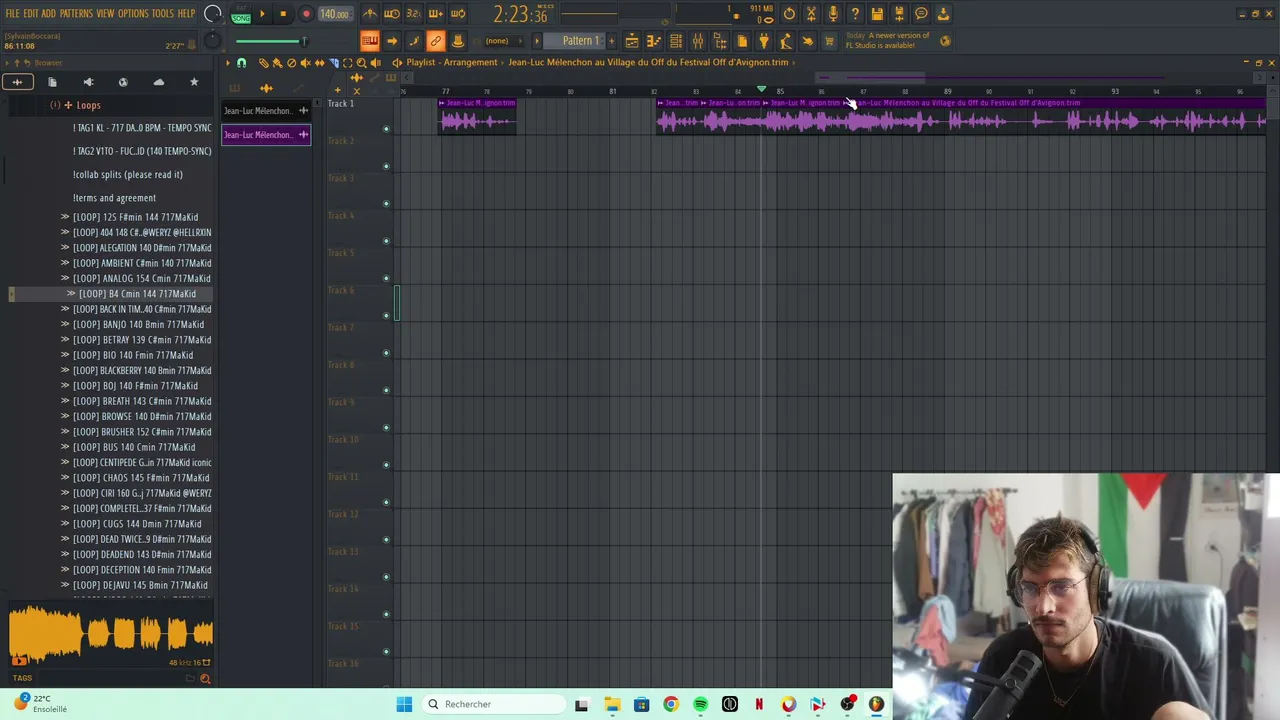Select 'Iterms and agreement' browser item
This screenshot has width=1280, height=720.
(x=114, y=198)
